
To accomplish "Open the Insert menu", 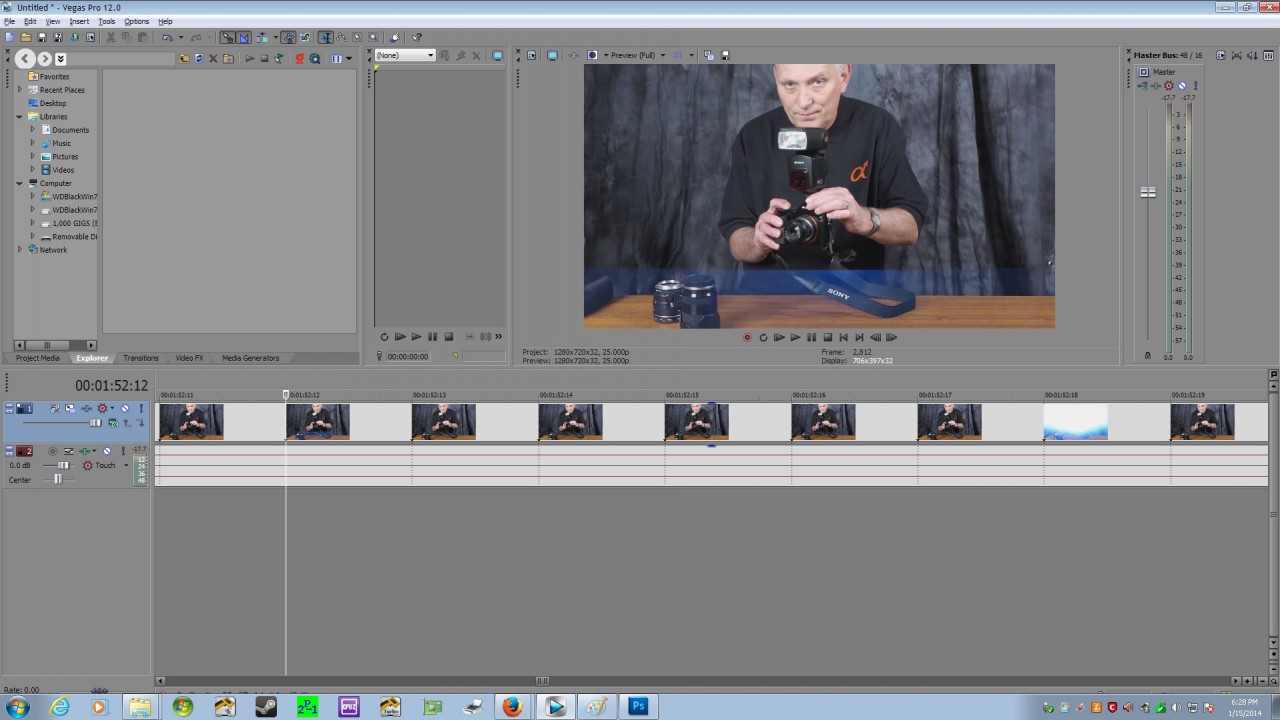I will pyautogui.click(x=79, y=21).
